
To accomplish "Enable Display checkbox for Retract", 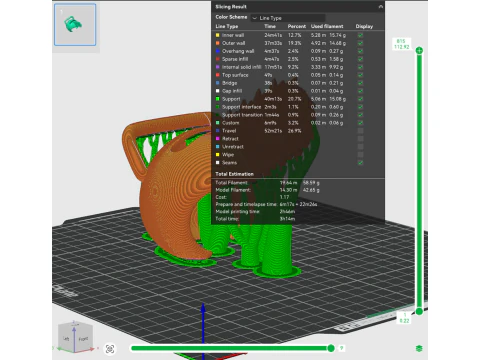I will point(360,139).
